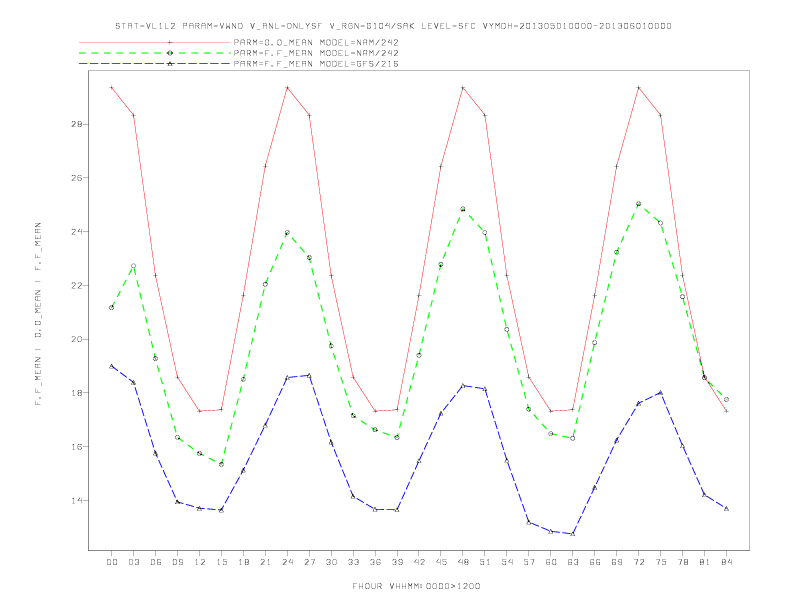
Task: Click x-axis tick label 78
Action: pos(683,562)
